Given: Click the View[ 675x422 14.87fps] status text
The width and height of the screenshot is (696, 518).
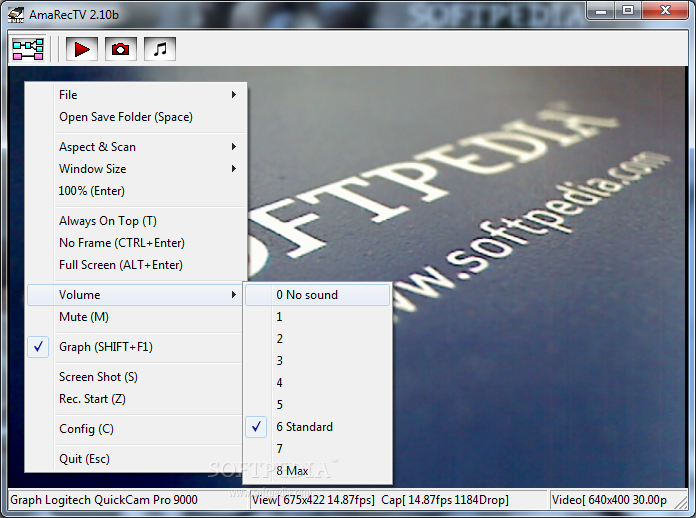Looking at the screenshot, I should pyautogui.click(x=313, y=500).
